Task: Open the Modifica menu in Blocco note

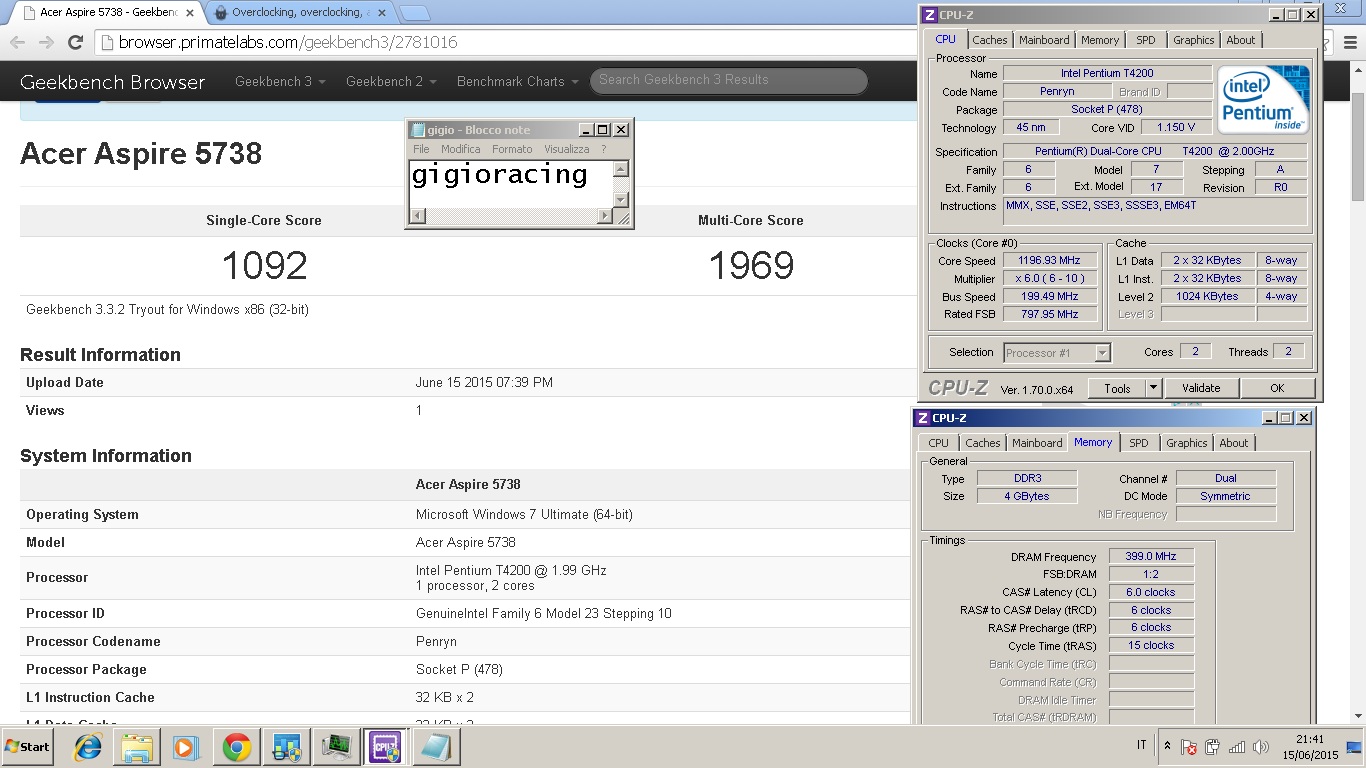Action: tap(461, 149)
